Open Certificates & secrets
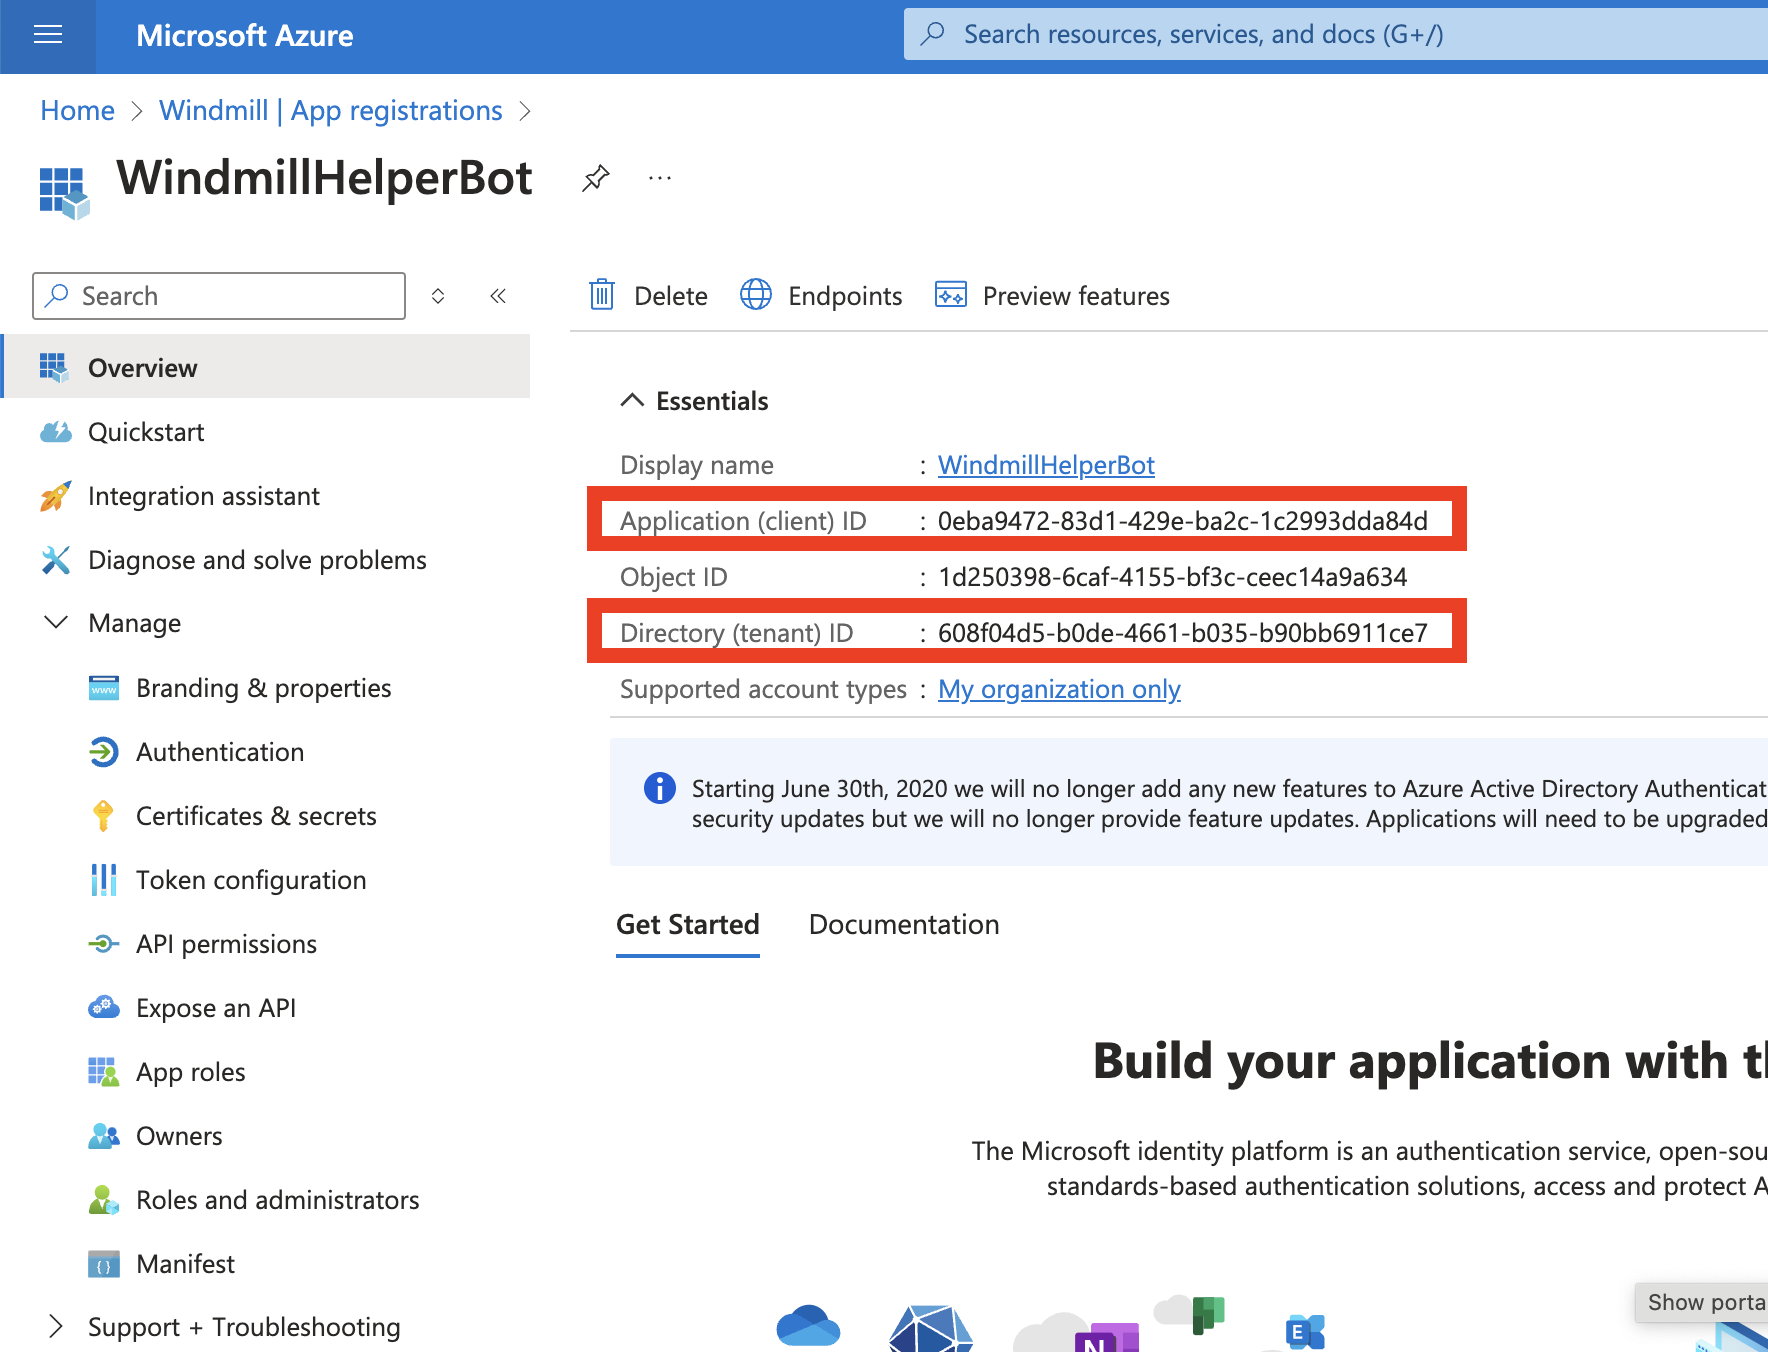Screen dimensions: 1768x1352 (255, 815)
